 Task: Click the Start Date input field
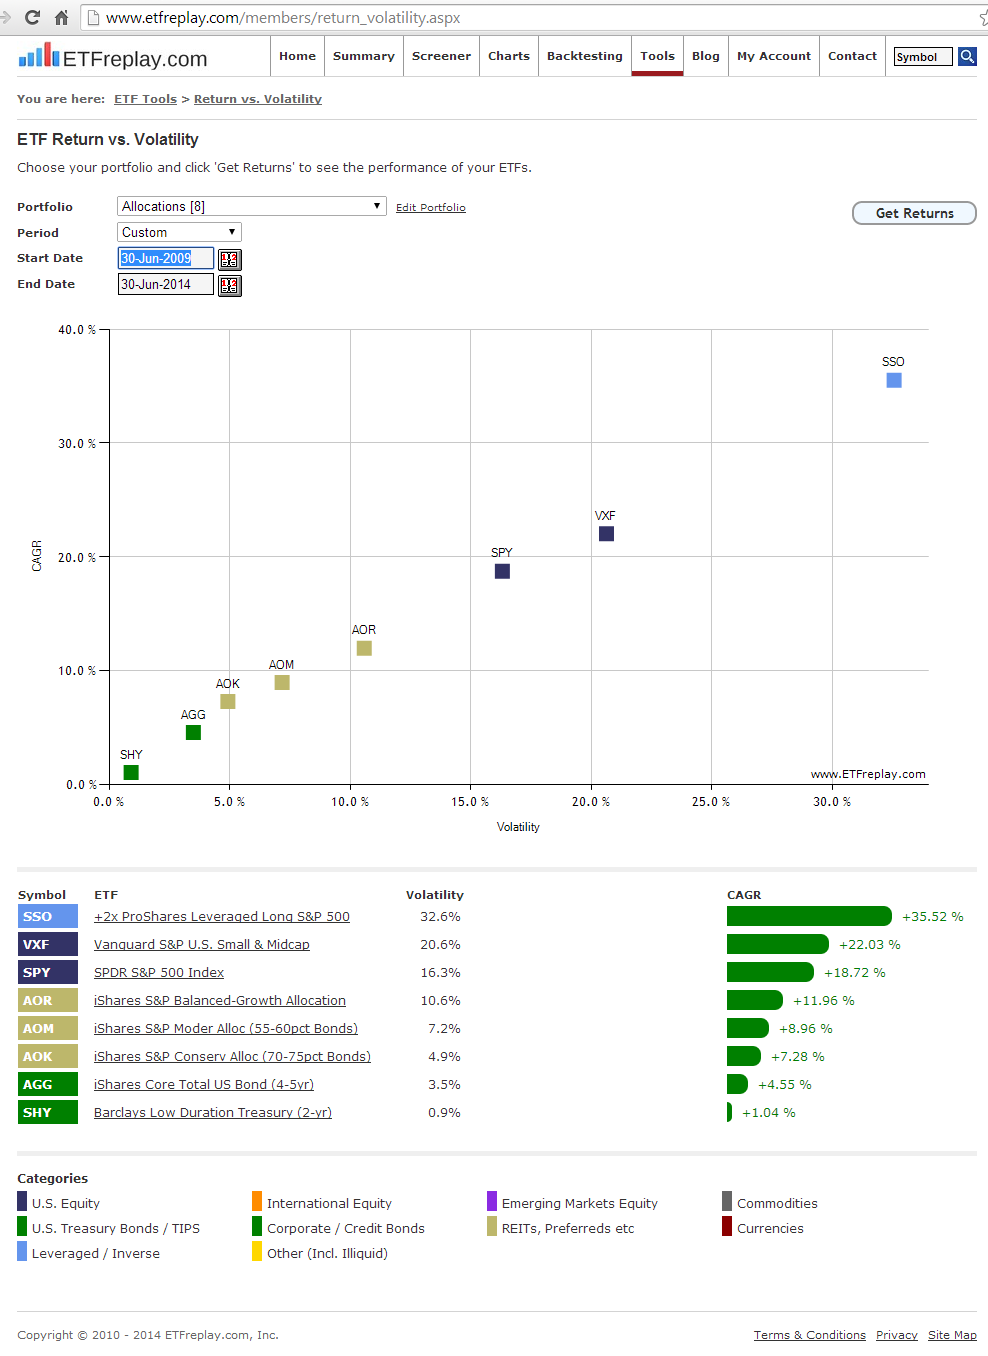coord(166,258)
